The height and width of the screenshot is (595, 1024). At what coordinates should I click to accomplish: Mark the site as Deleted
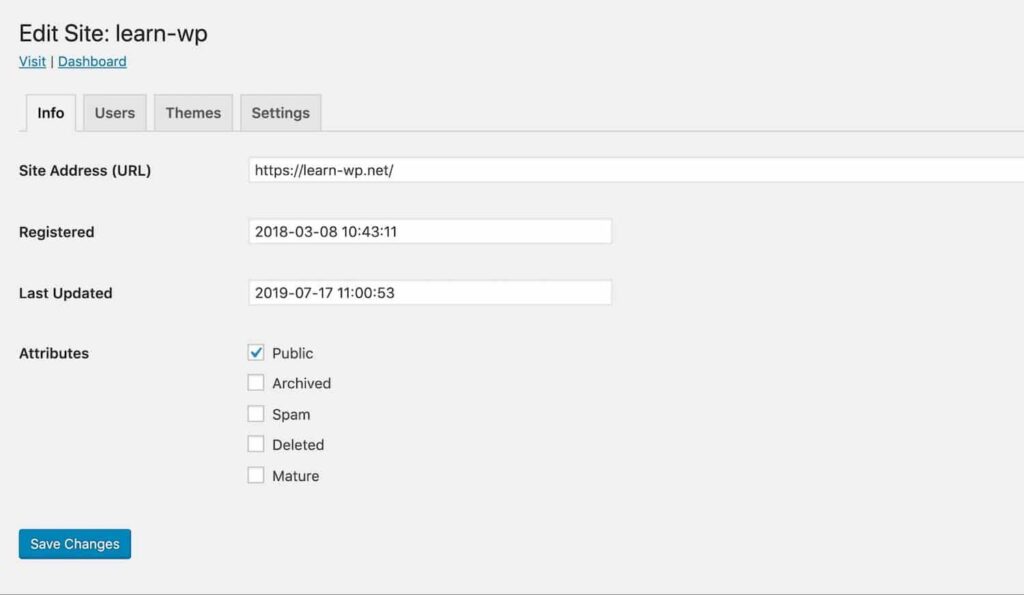pyautogui.click(x=255, y=444)
